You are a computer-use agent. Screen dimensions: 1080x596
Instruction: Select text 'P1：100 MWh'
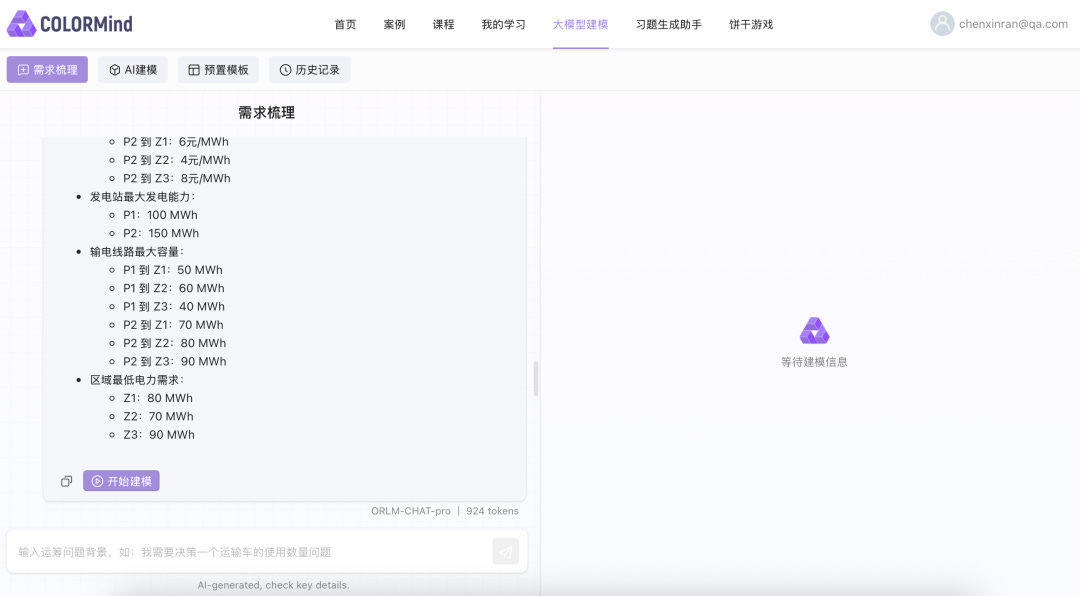click(x=160, y=215)
